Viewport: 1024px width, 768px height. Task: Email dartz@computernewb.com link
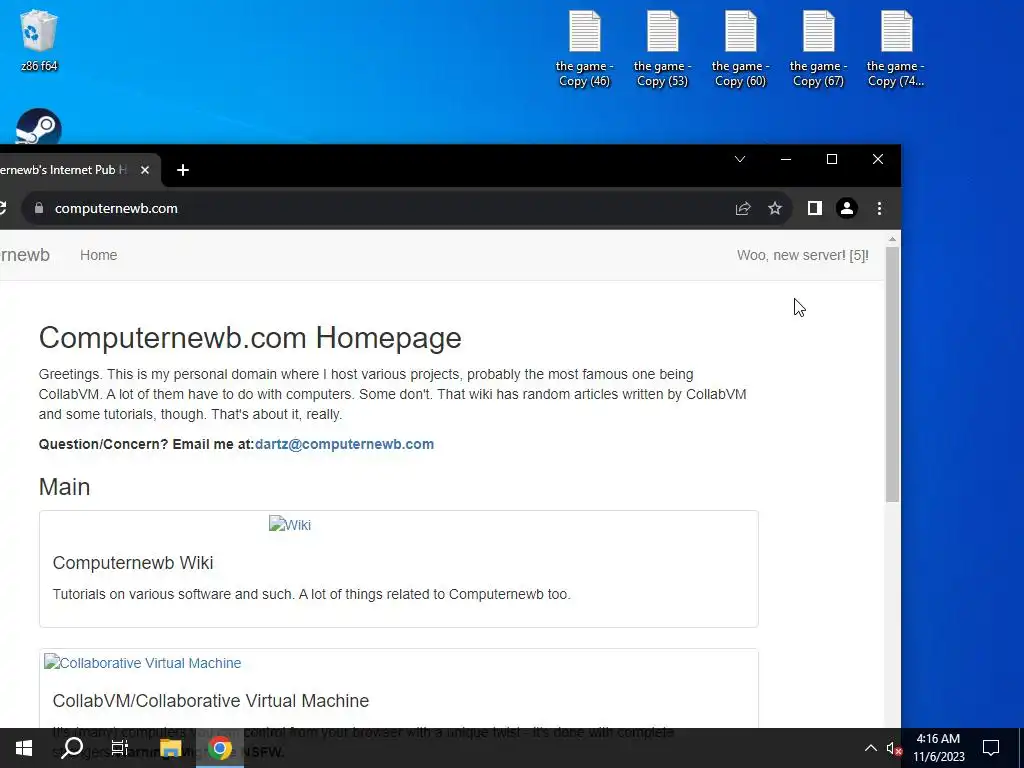(344, 444)
